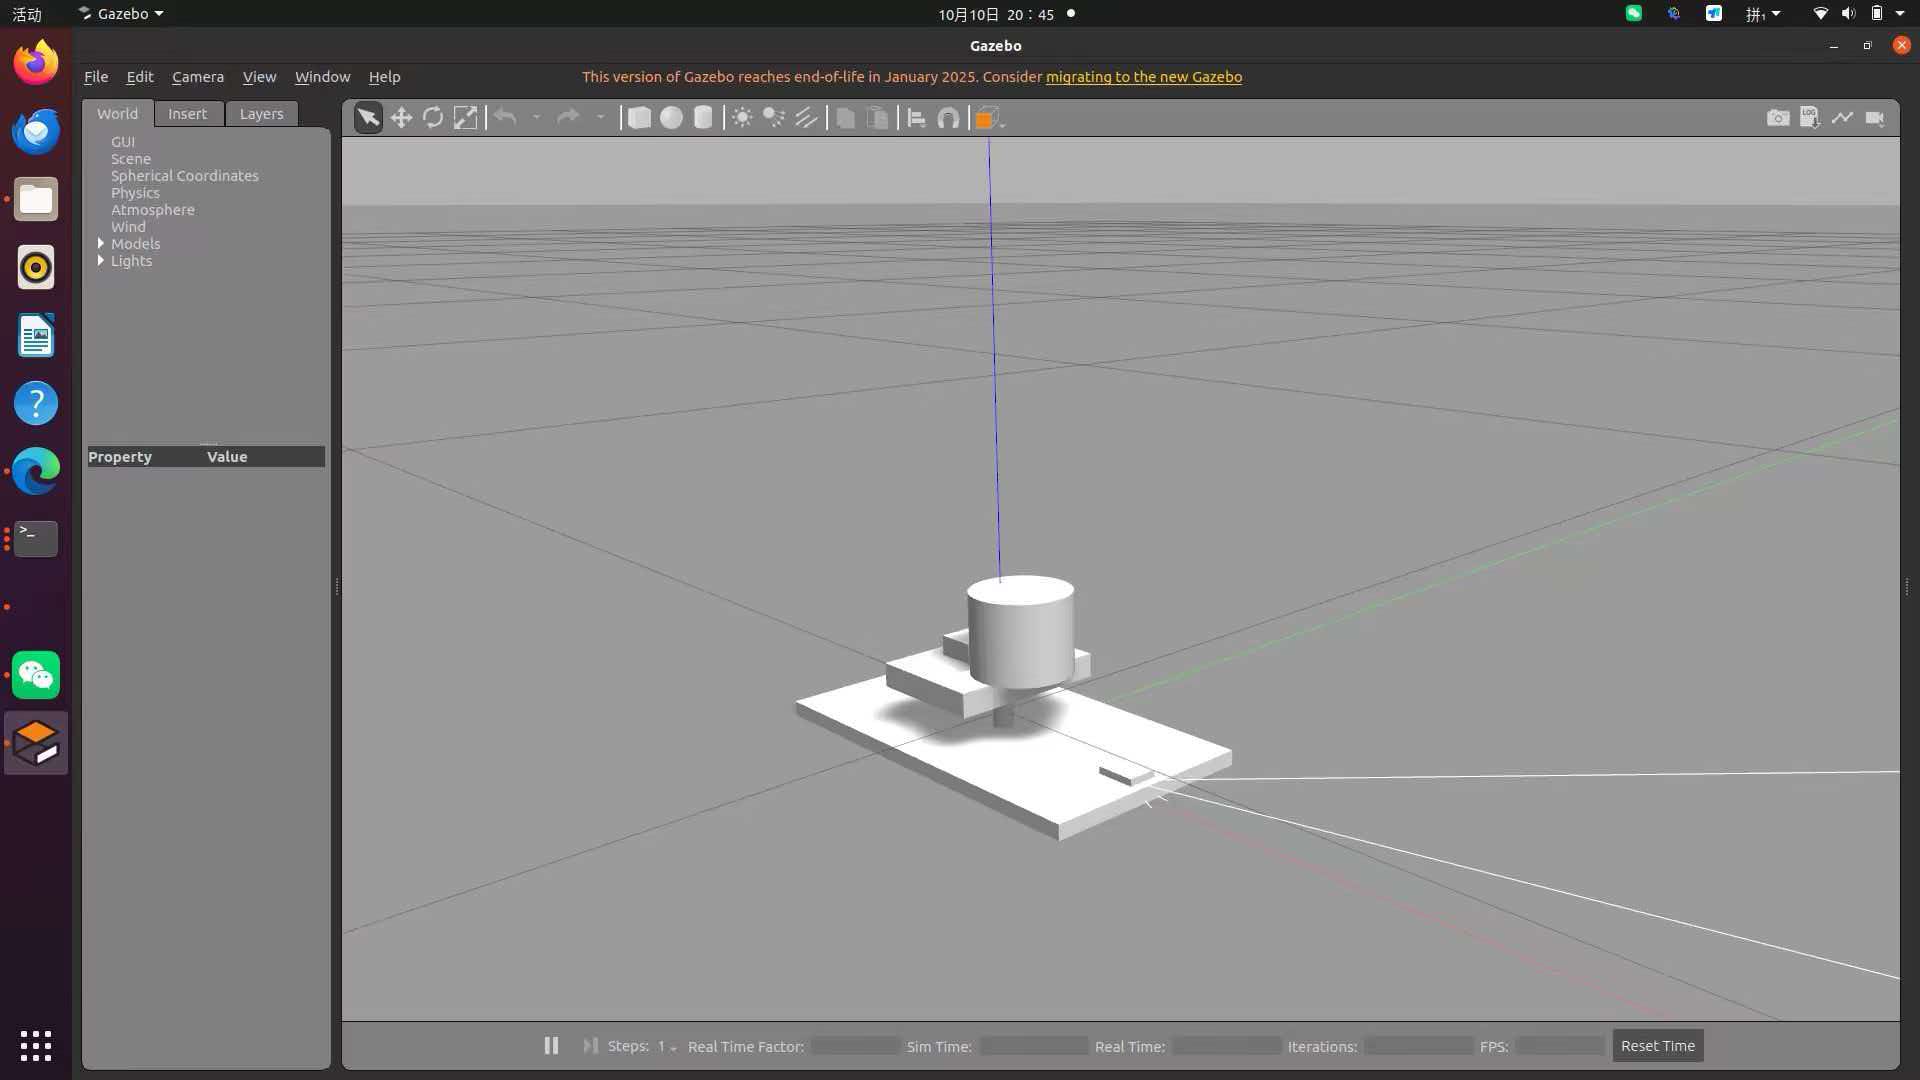This screenshot has height=1080, width=1920.
Task: Activate the rotate mode tool
Action: (433, 118)
